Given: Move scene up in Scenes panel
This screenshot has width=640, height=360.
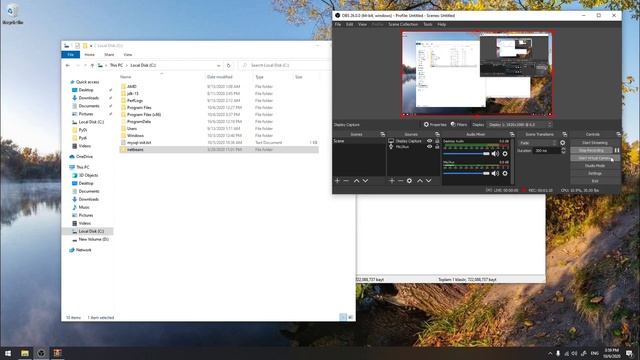Looking at the screenshot, I should tap(356, 180).
